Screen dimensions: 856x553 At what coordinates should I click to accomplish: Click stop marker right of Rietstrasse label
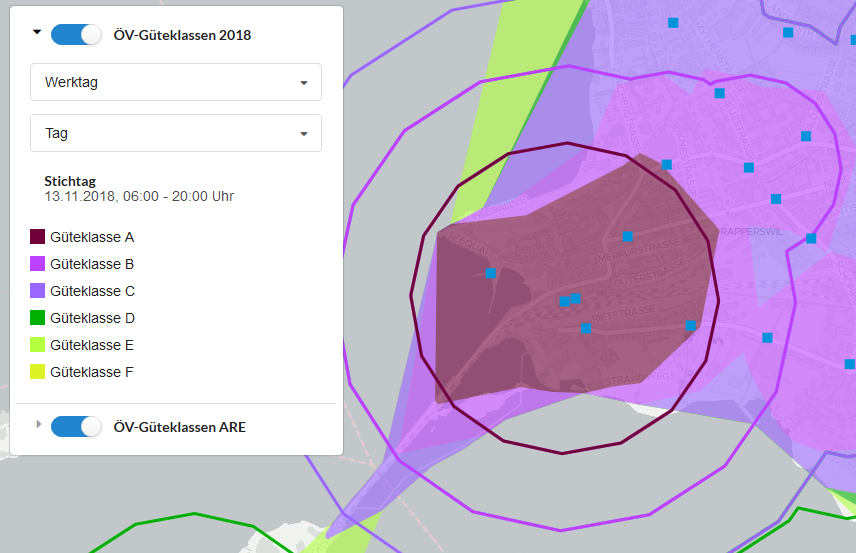pos(690,325)
